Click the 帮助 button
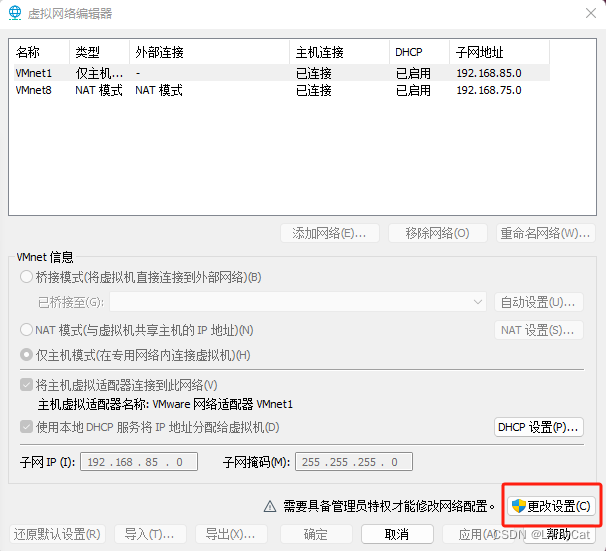 559,534
